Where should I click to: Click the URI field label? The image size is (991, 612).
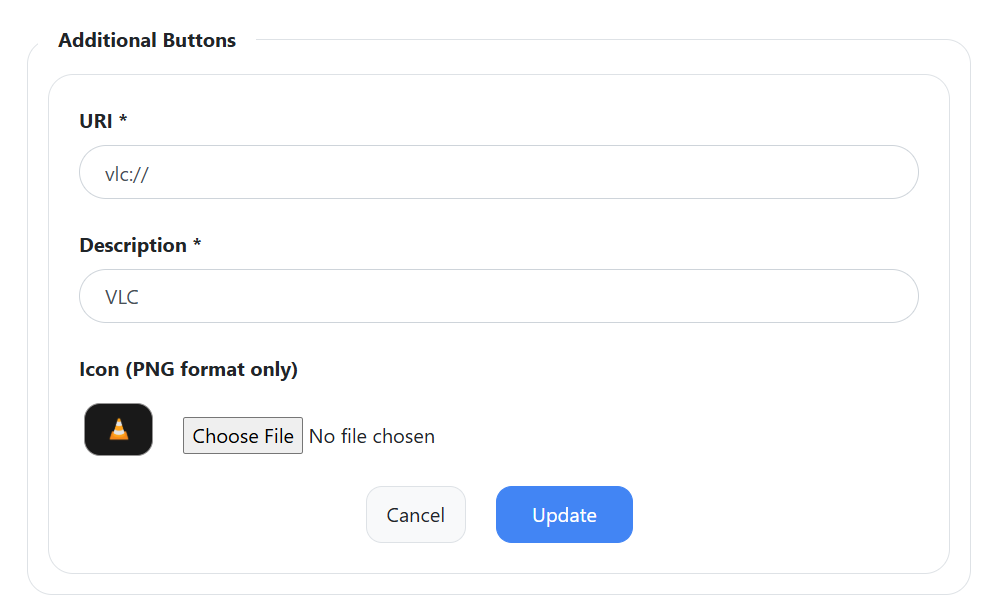[x=96, y=121]
